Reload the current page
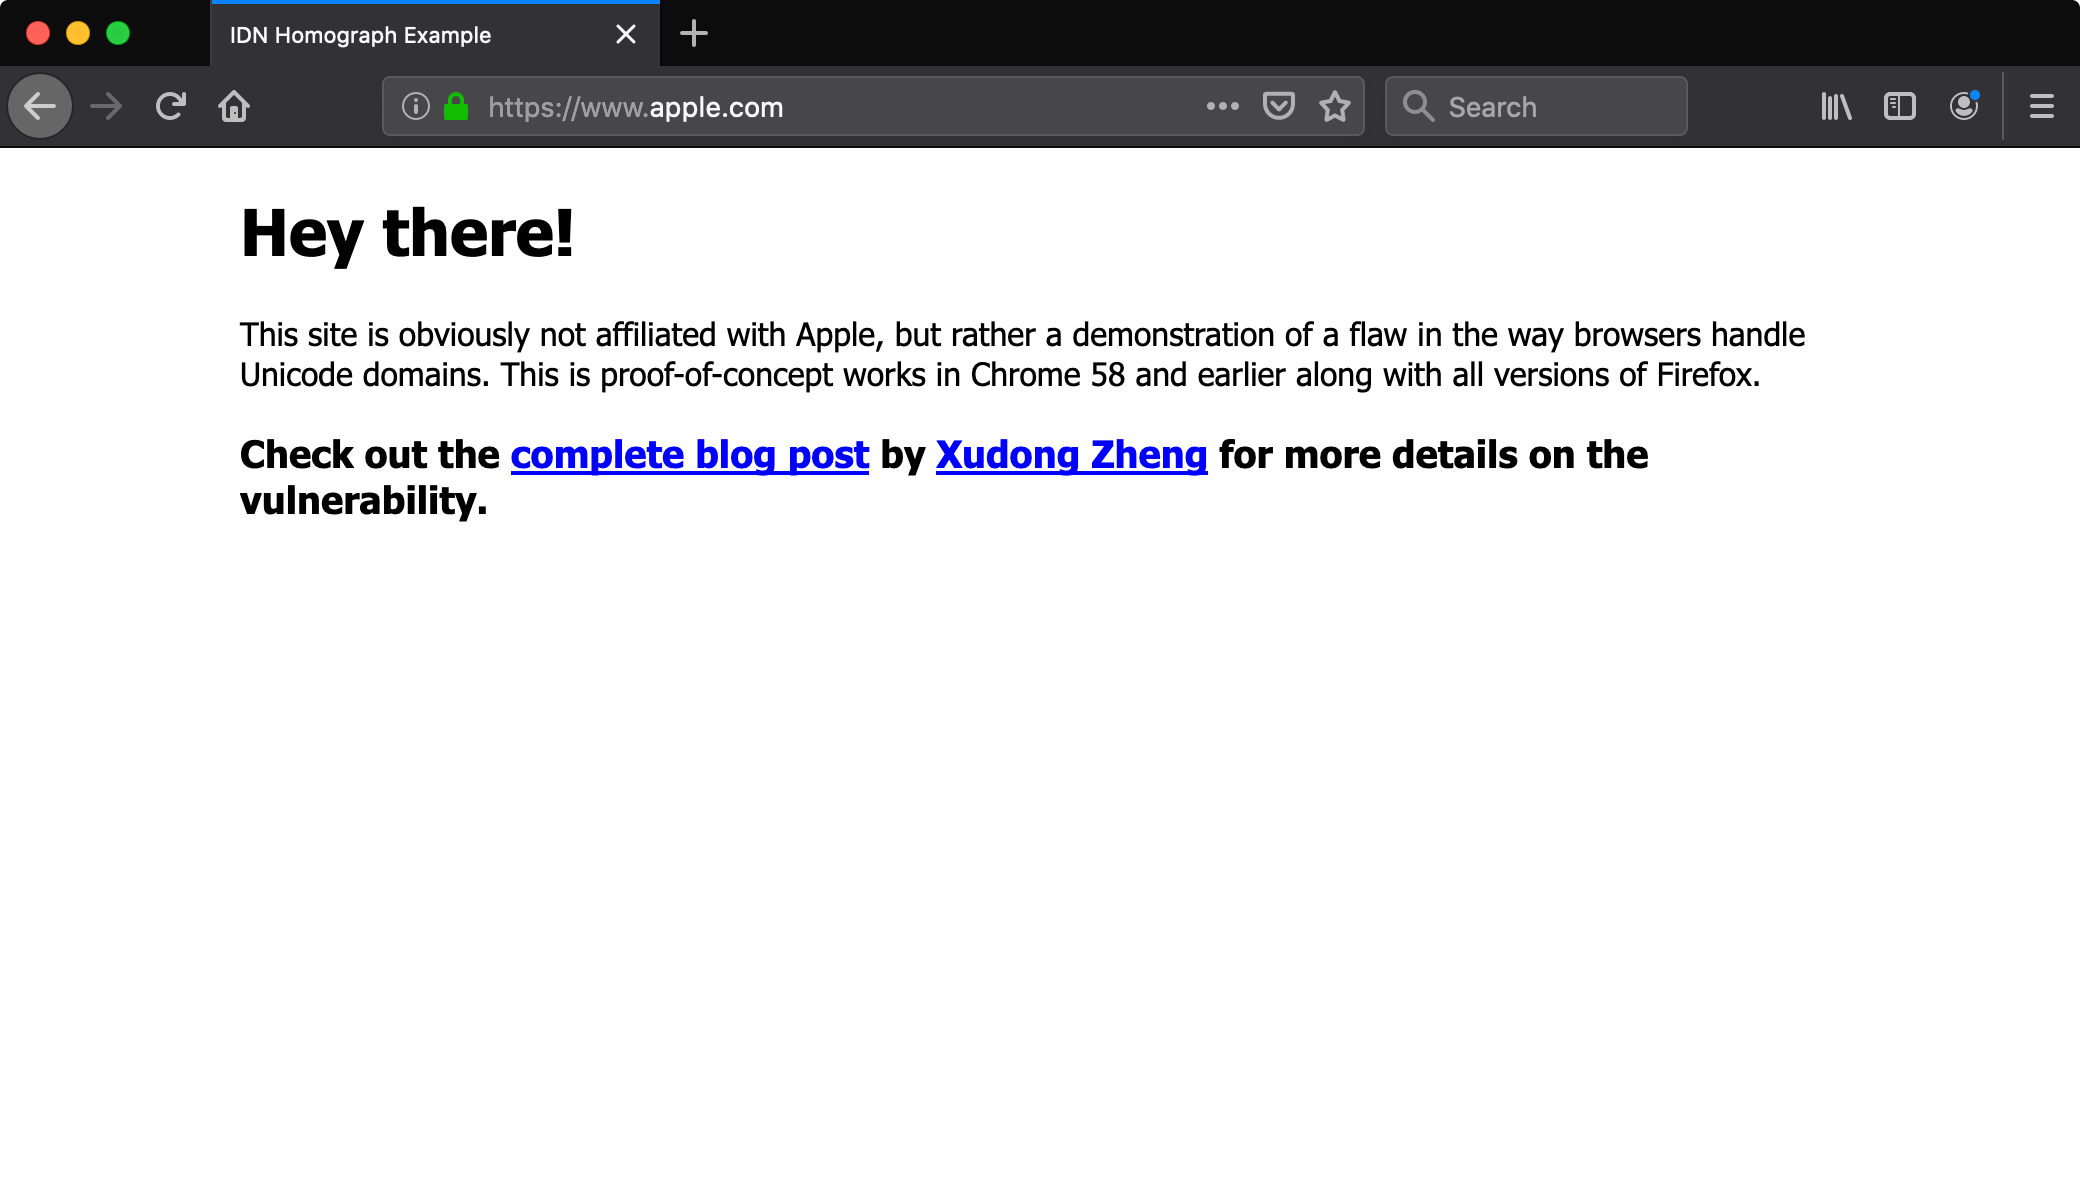Viewport: 2080px width, 1190px height. 171,106
